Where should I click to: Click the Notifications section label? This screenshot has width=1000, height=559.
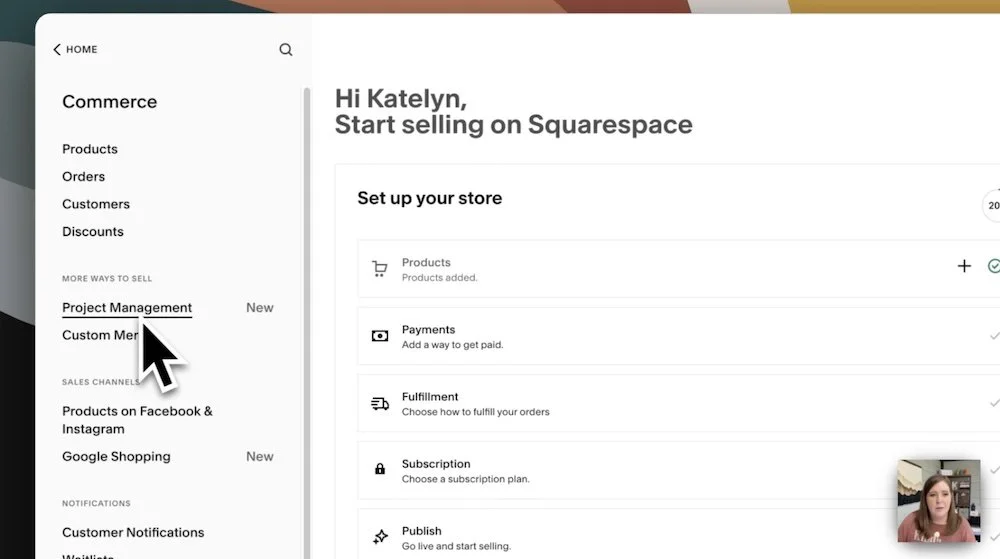(x=96, y=503)
